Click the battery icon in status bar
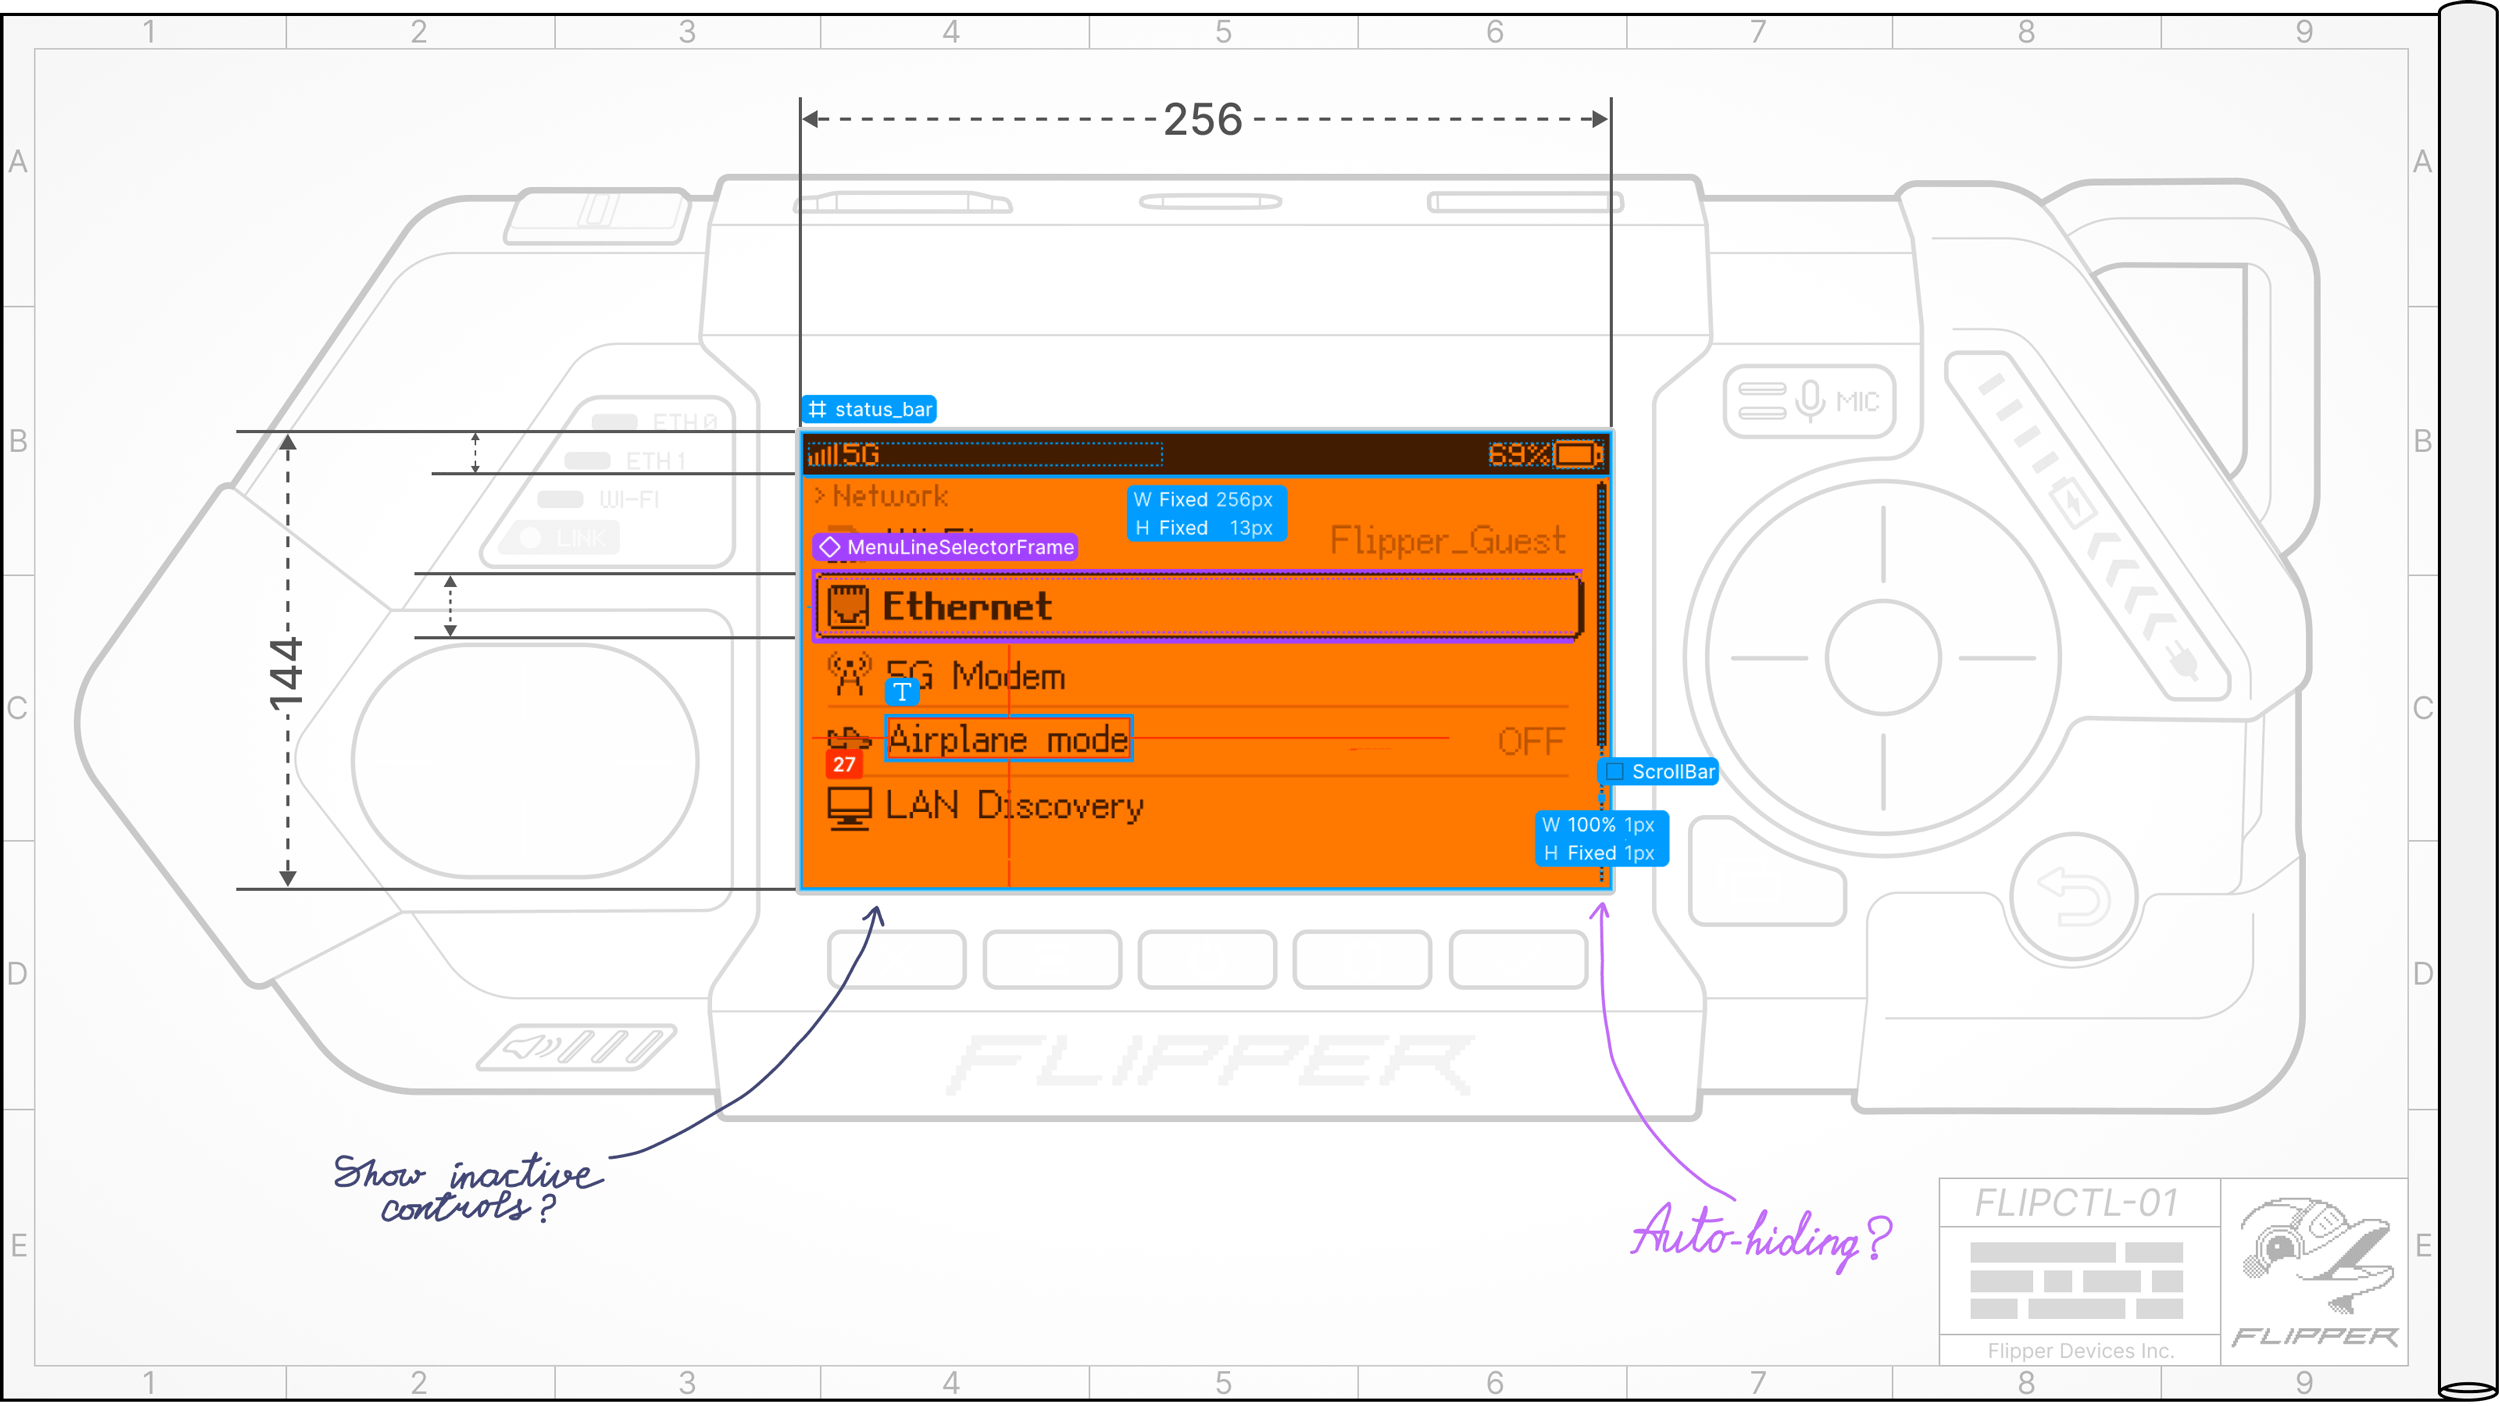This screenshot has height=1406, width=2500. pyautogui.click(x=1580, y=455)
